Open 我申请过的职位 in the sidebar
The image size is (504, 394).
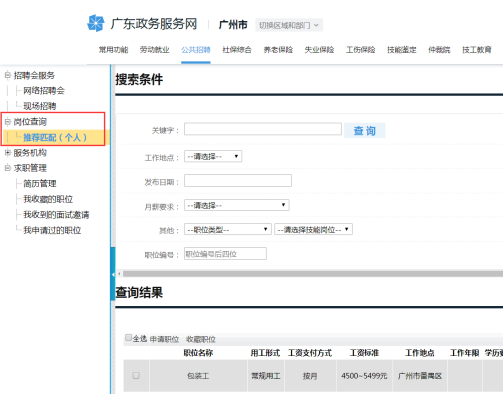(x=52, y=230)
